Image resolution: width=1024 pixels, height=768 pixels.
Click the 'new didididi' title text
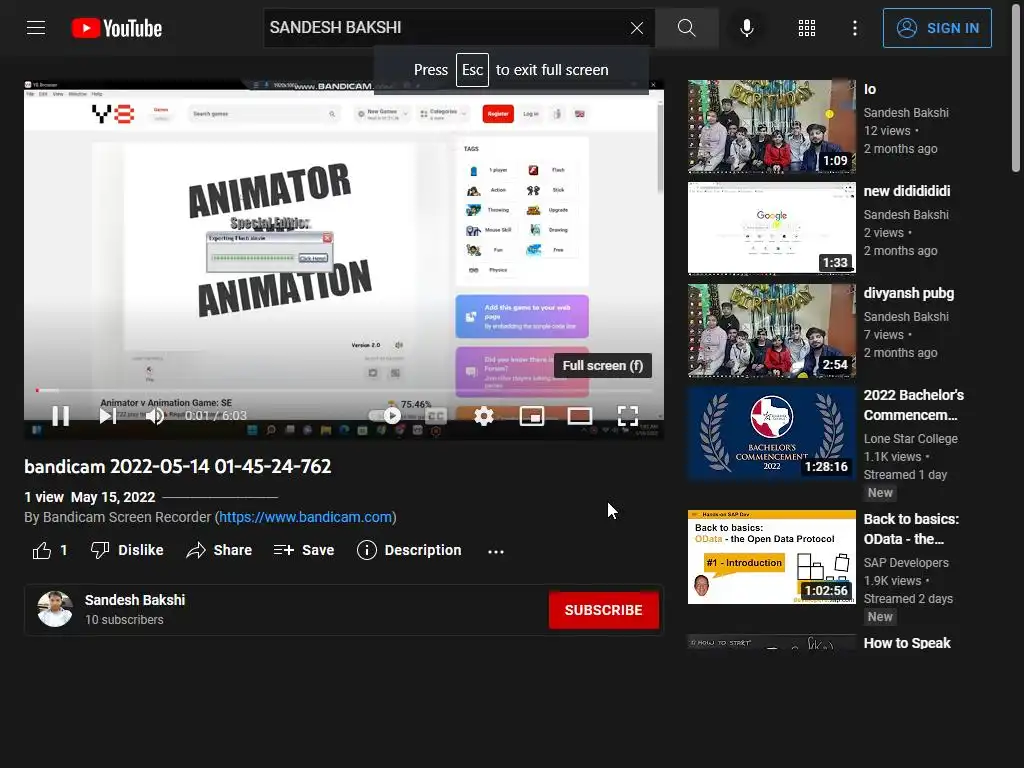[907, 191]
